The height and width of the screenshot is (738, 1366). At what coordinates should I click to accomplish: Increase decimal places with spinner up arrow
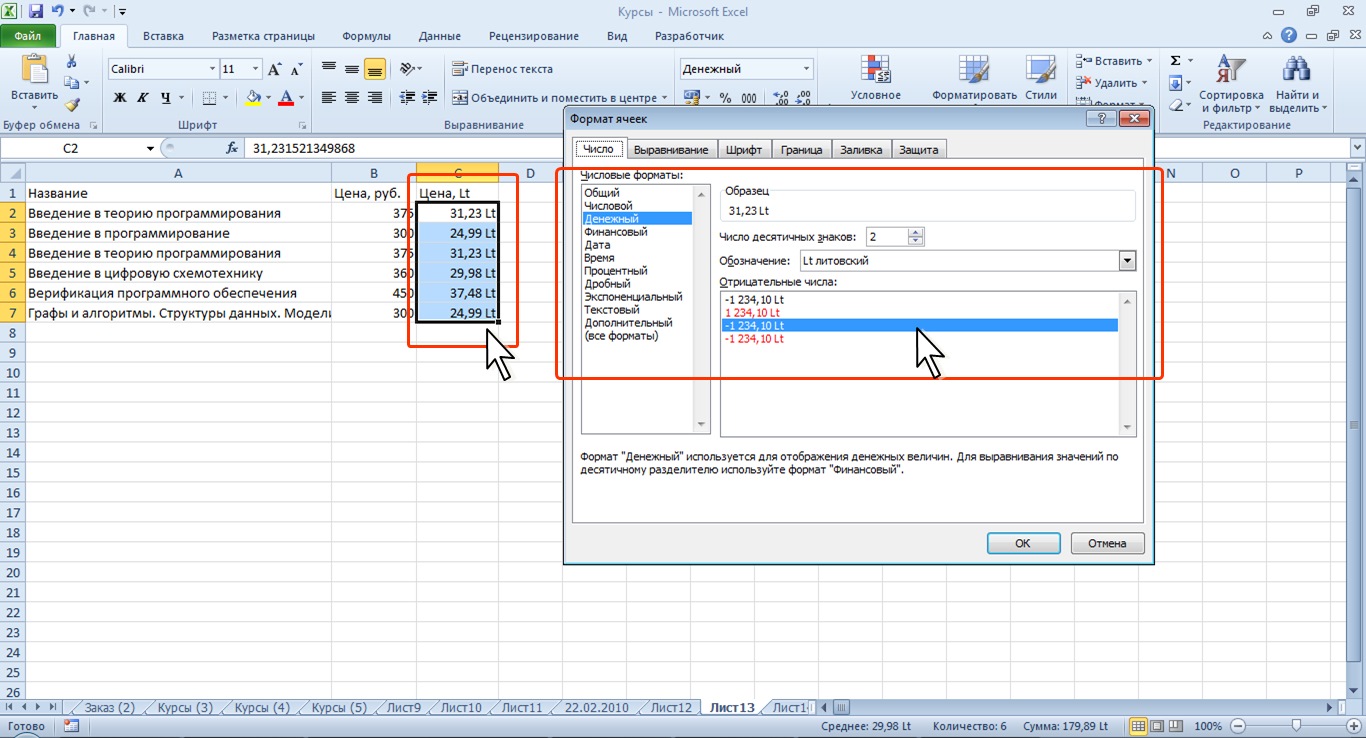pyautogui.click(x=916, y=232)
